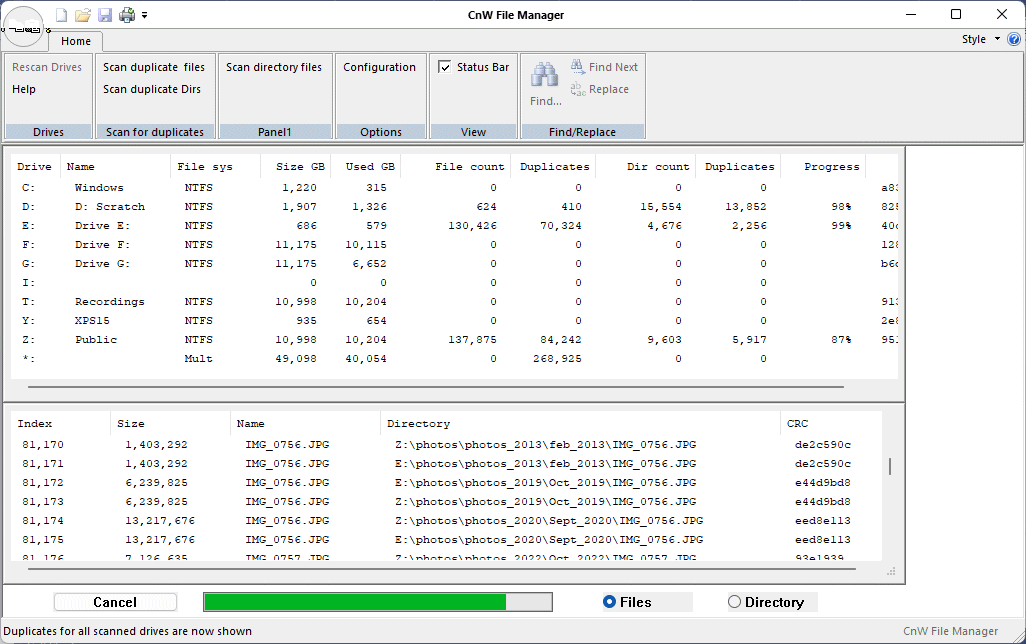Click Scan directory files
The image size is (1026, 644).
point(274,67)
